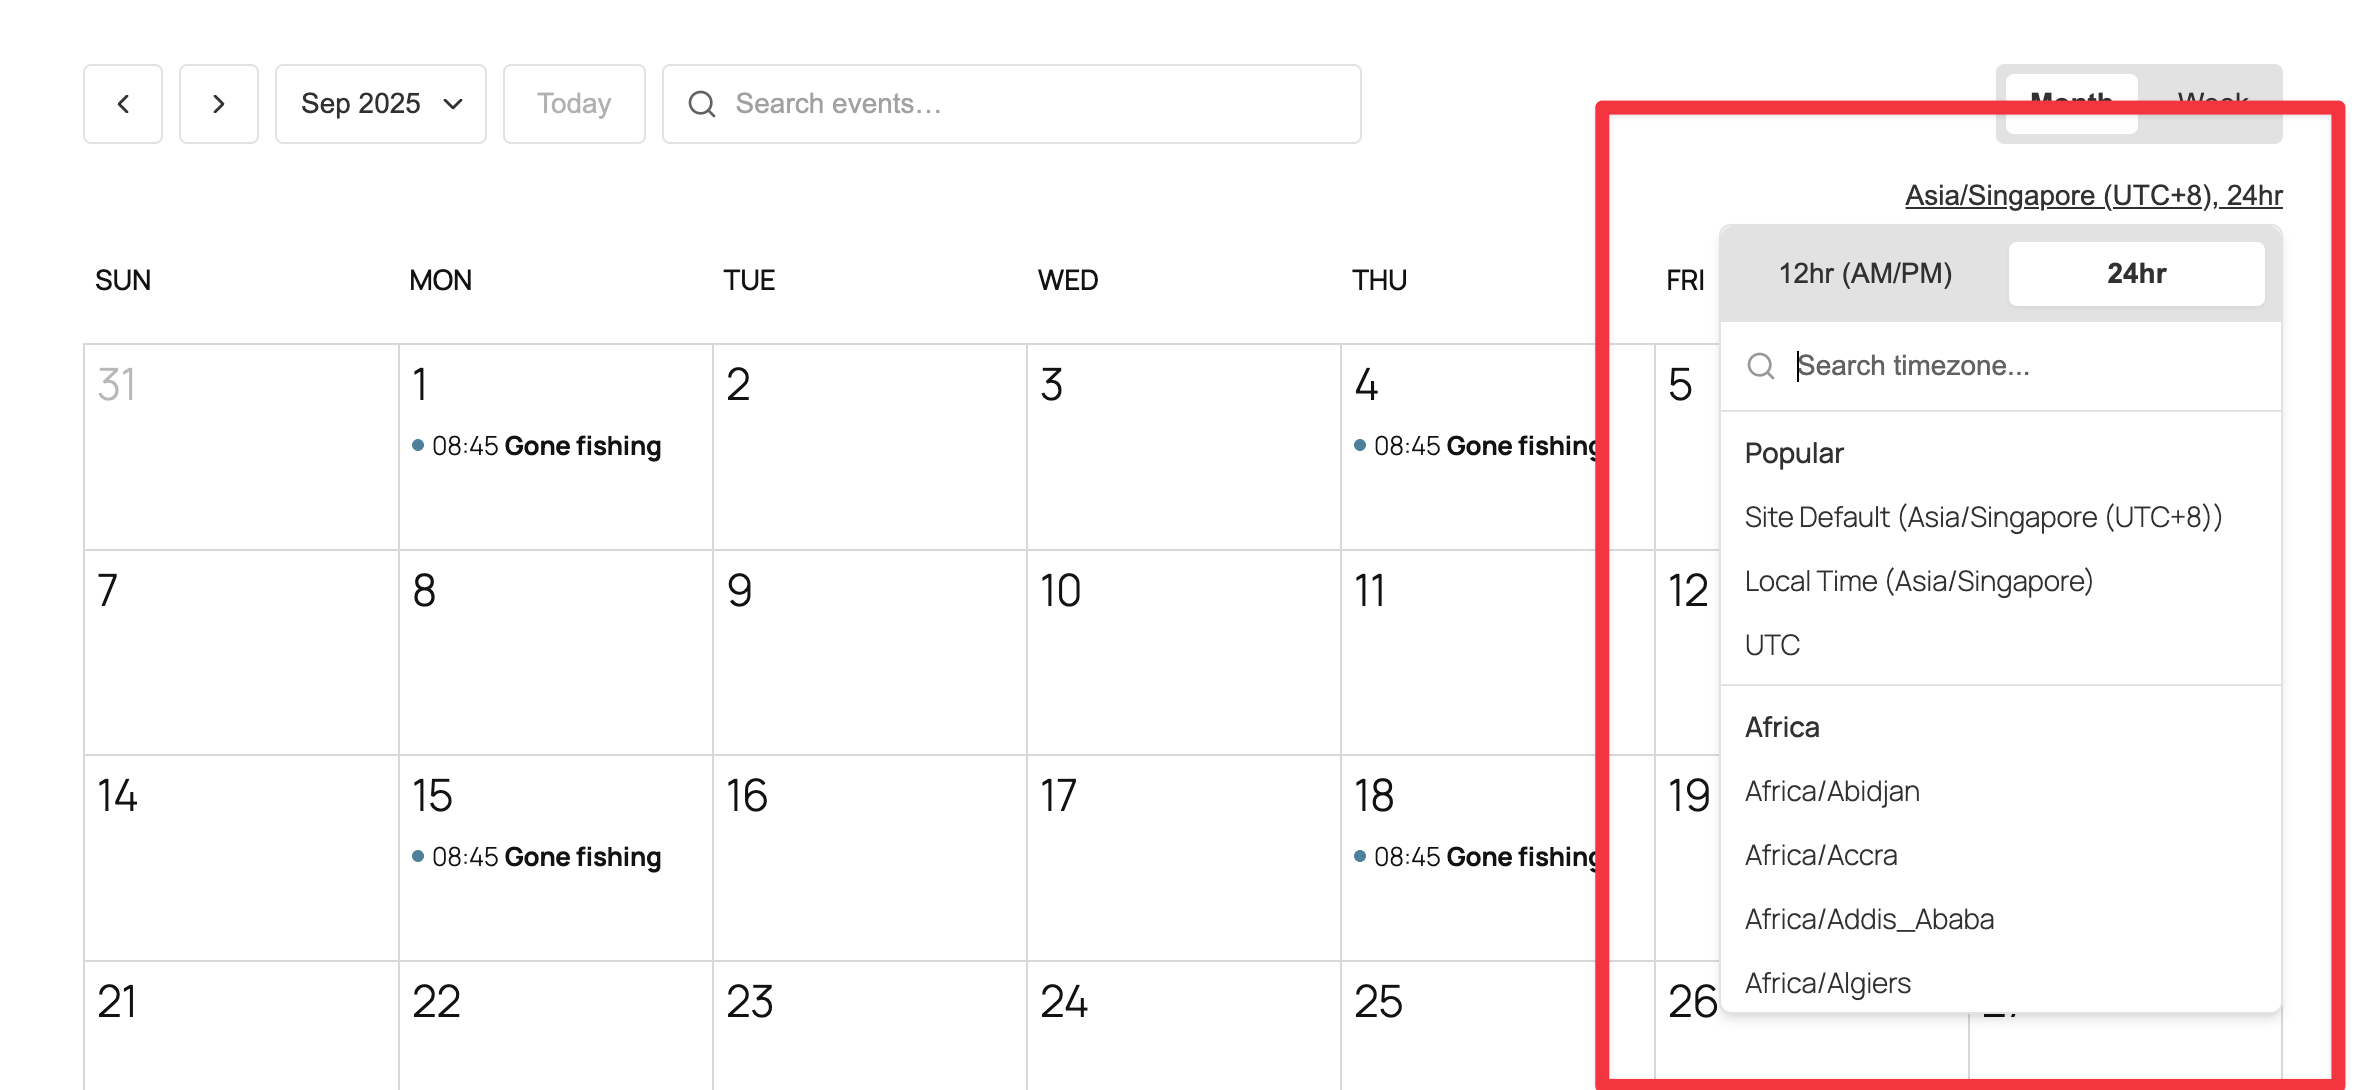Pick the UTC timezone option

1772,645
